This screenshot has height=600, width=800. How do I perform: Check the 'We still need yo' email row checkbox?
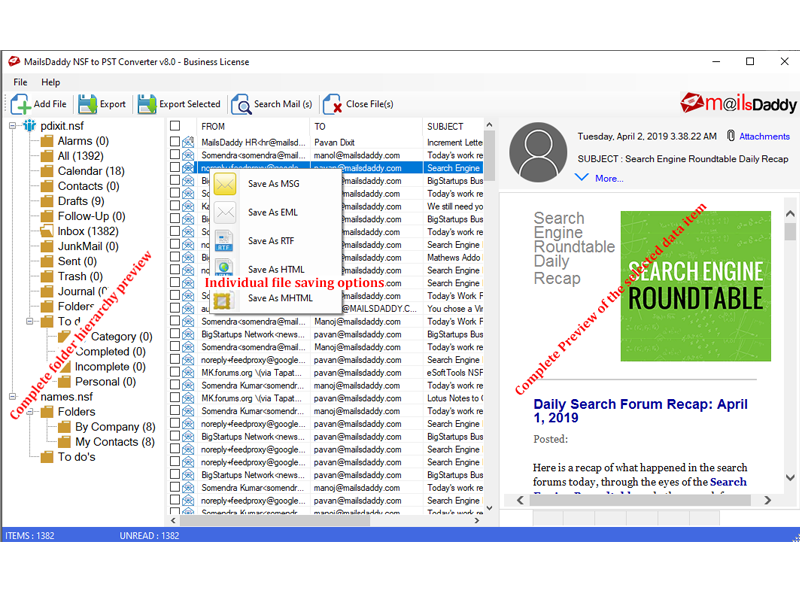pyautogui.click(x=175, y=206)
